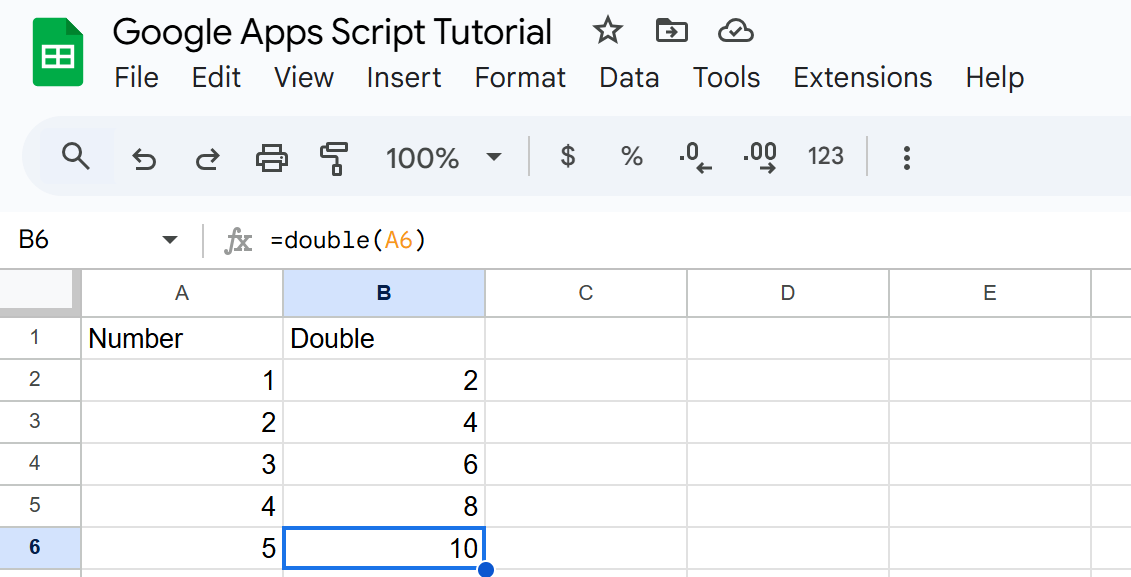Undo the last action
The width and height of the screenshot is (1131, 577).
click(x=144, y=157)
